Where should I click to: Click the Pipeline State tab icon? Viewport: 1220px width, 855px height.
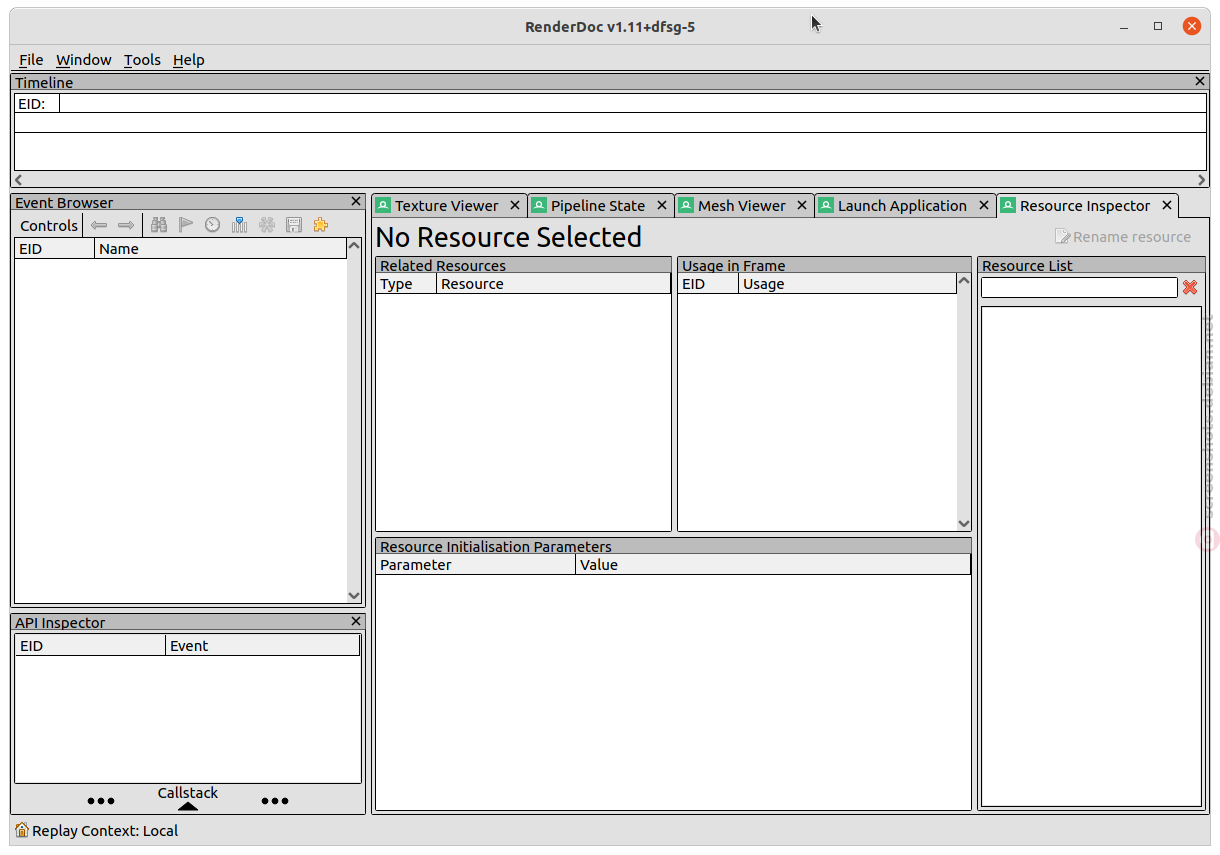(539, 205)
